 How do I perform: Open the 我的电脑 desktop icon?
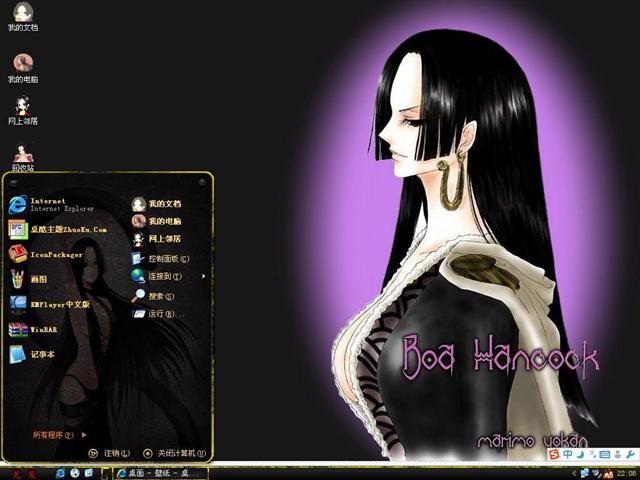click(x=23, y=68)
